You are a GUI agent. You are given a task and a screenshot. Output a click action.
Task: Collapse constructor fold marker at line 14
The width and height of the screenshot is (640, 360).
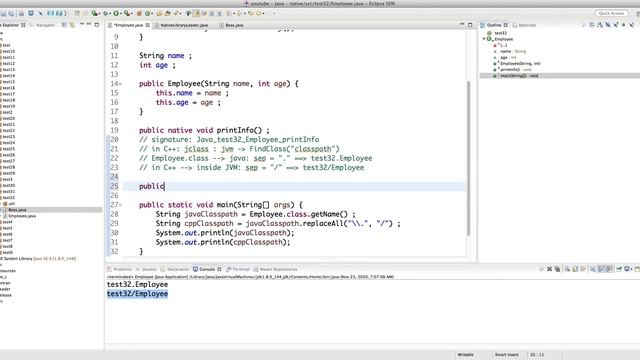[x=120, y=84]
